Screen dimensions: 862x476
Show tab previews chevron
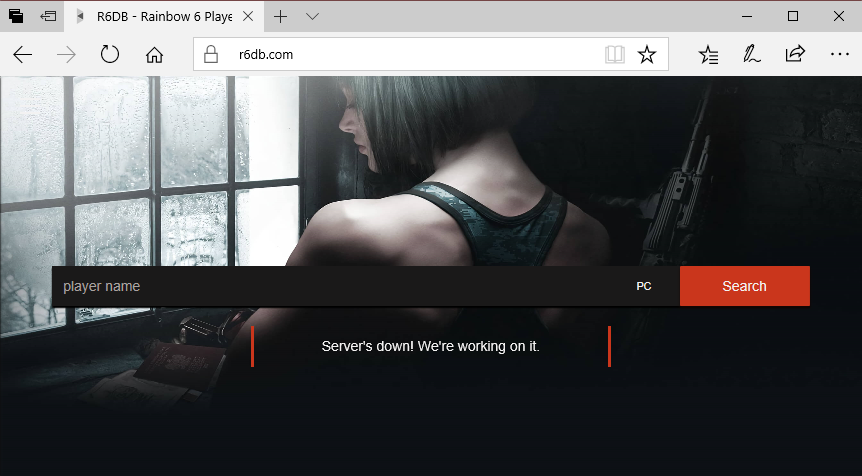click(312, 16)
